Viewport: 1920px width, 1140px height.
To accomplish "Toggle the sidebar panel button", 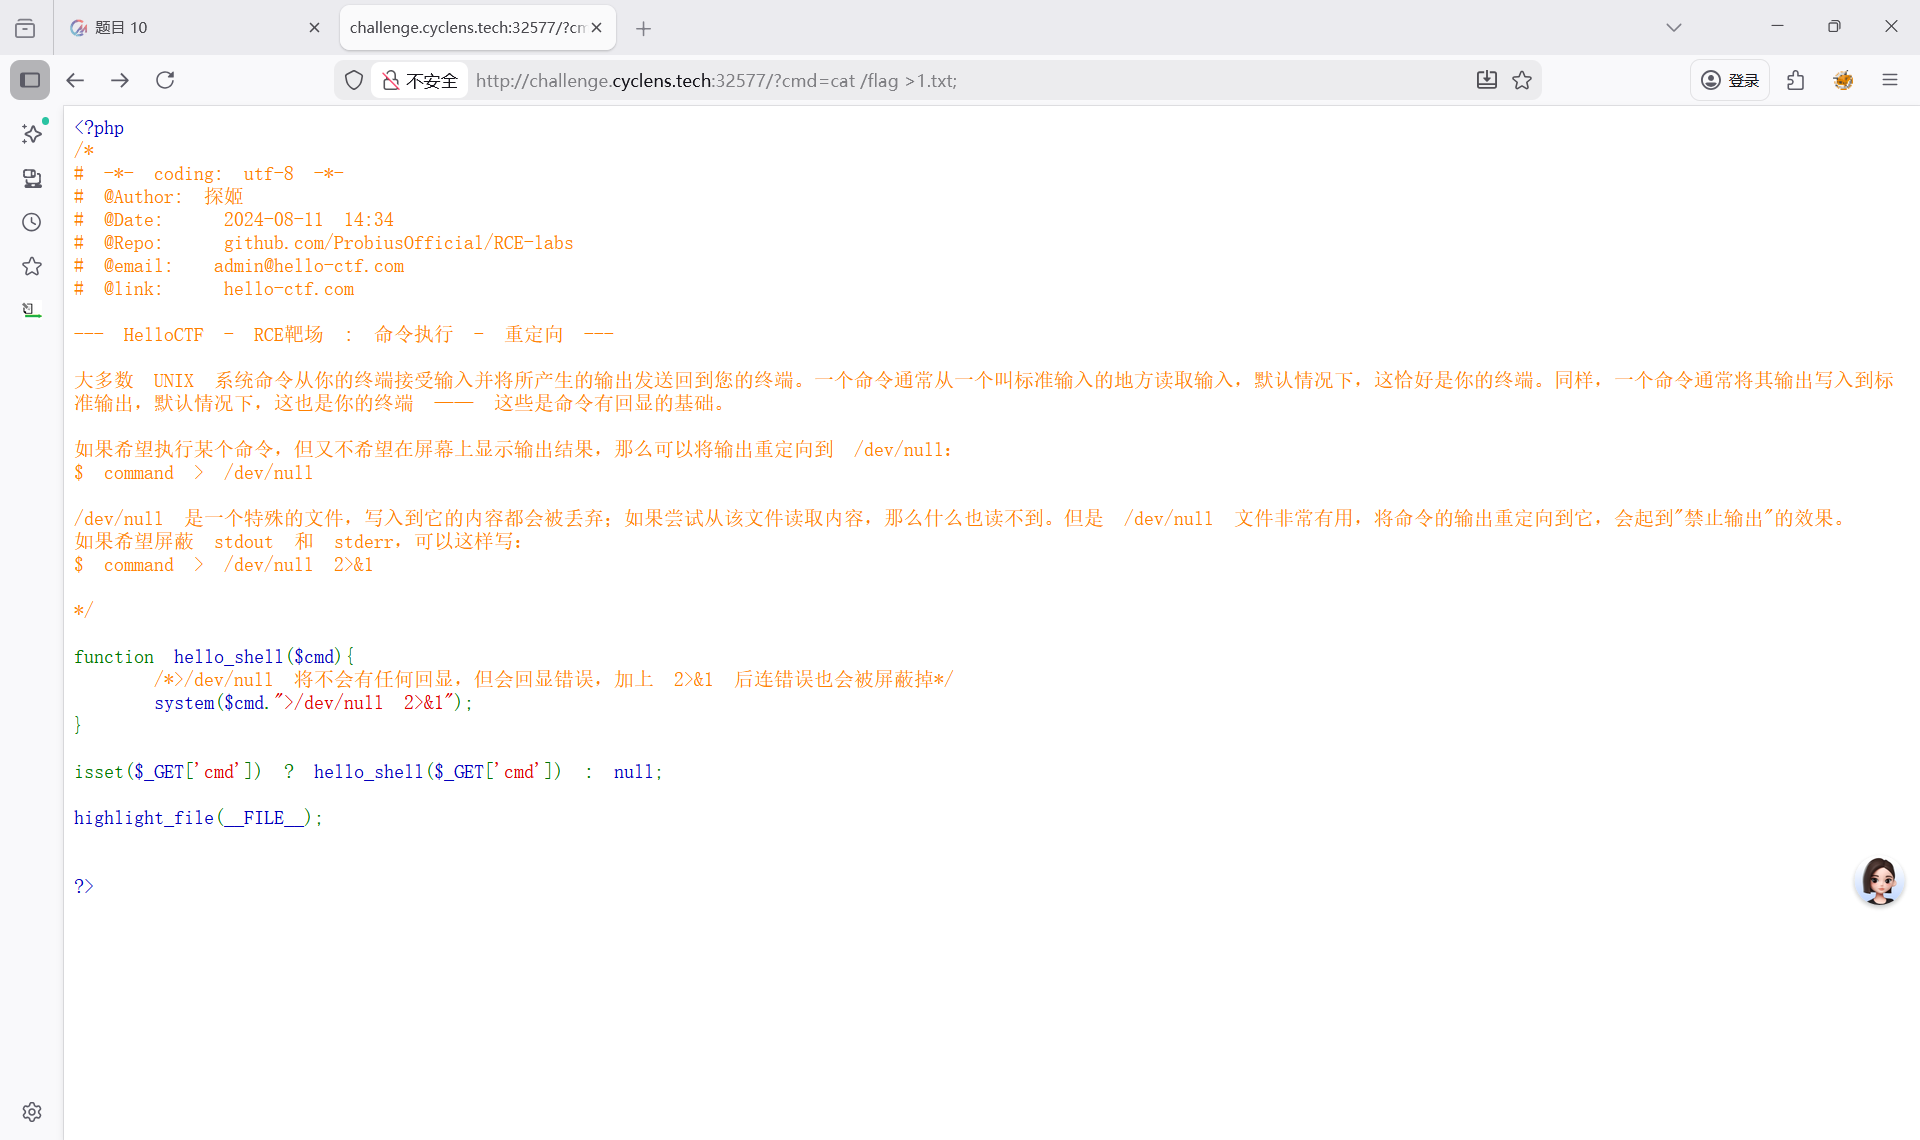I will [x=30, y=80].
